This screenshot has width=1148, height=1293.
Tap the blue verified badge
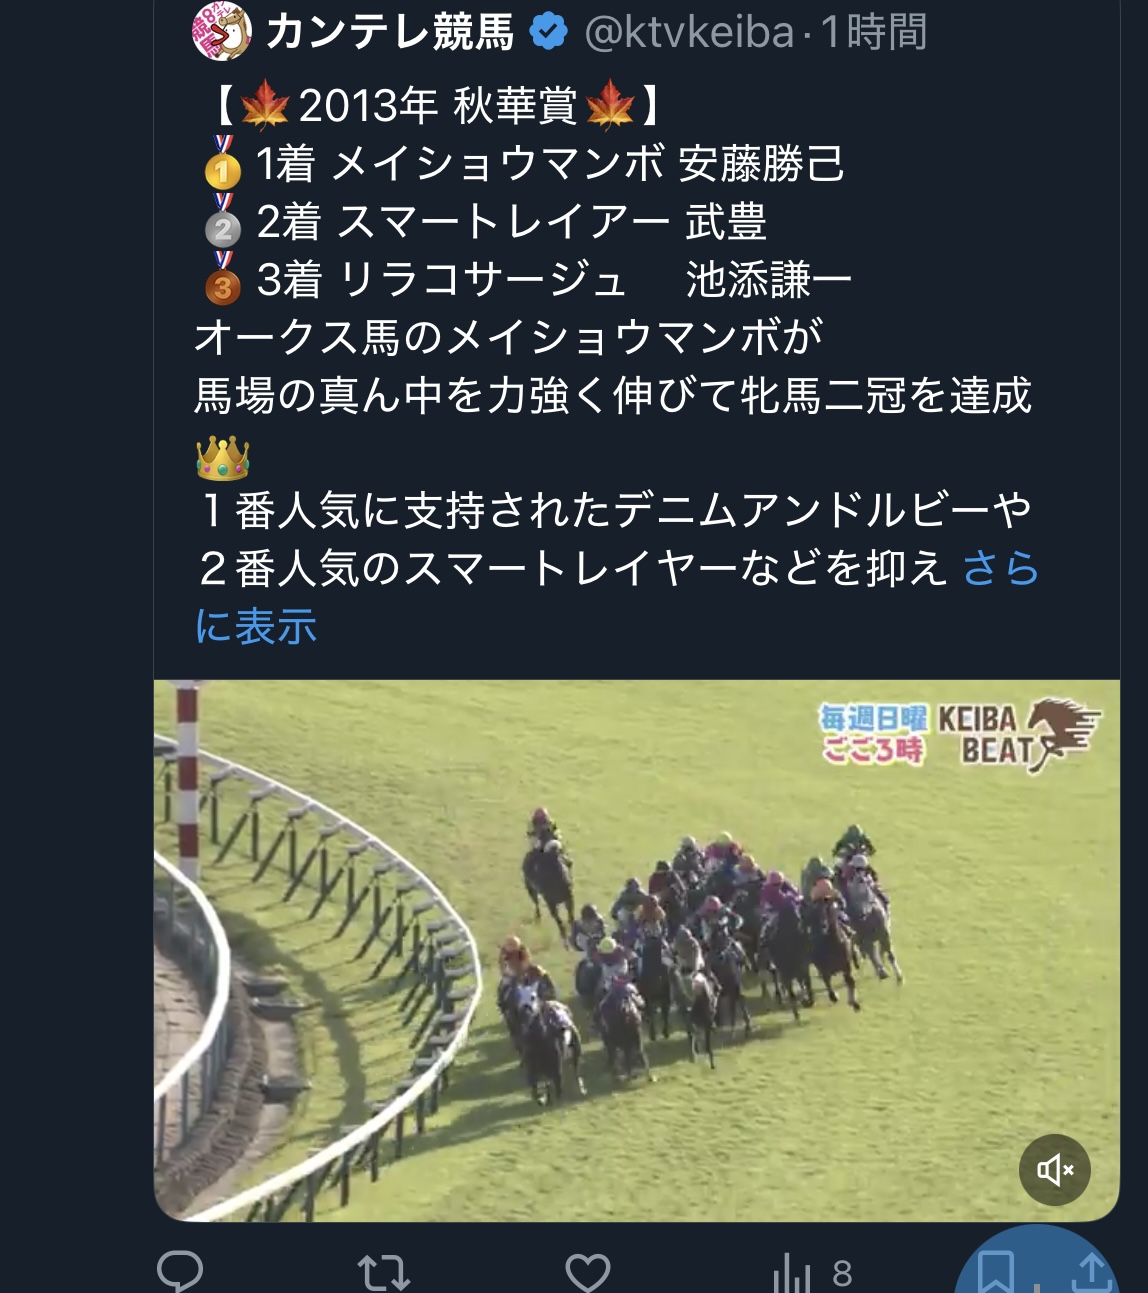pos(548,33)
